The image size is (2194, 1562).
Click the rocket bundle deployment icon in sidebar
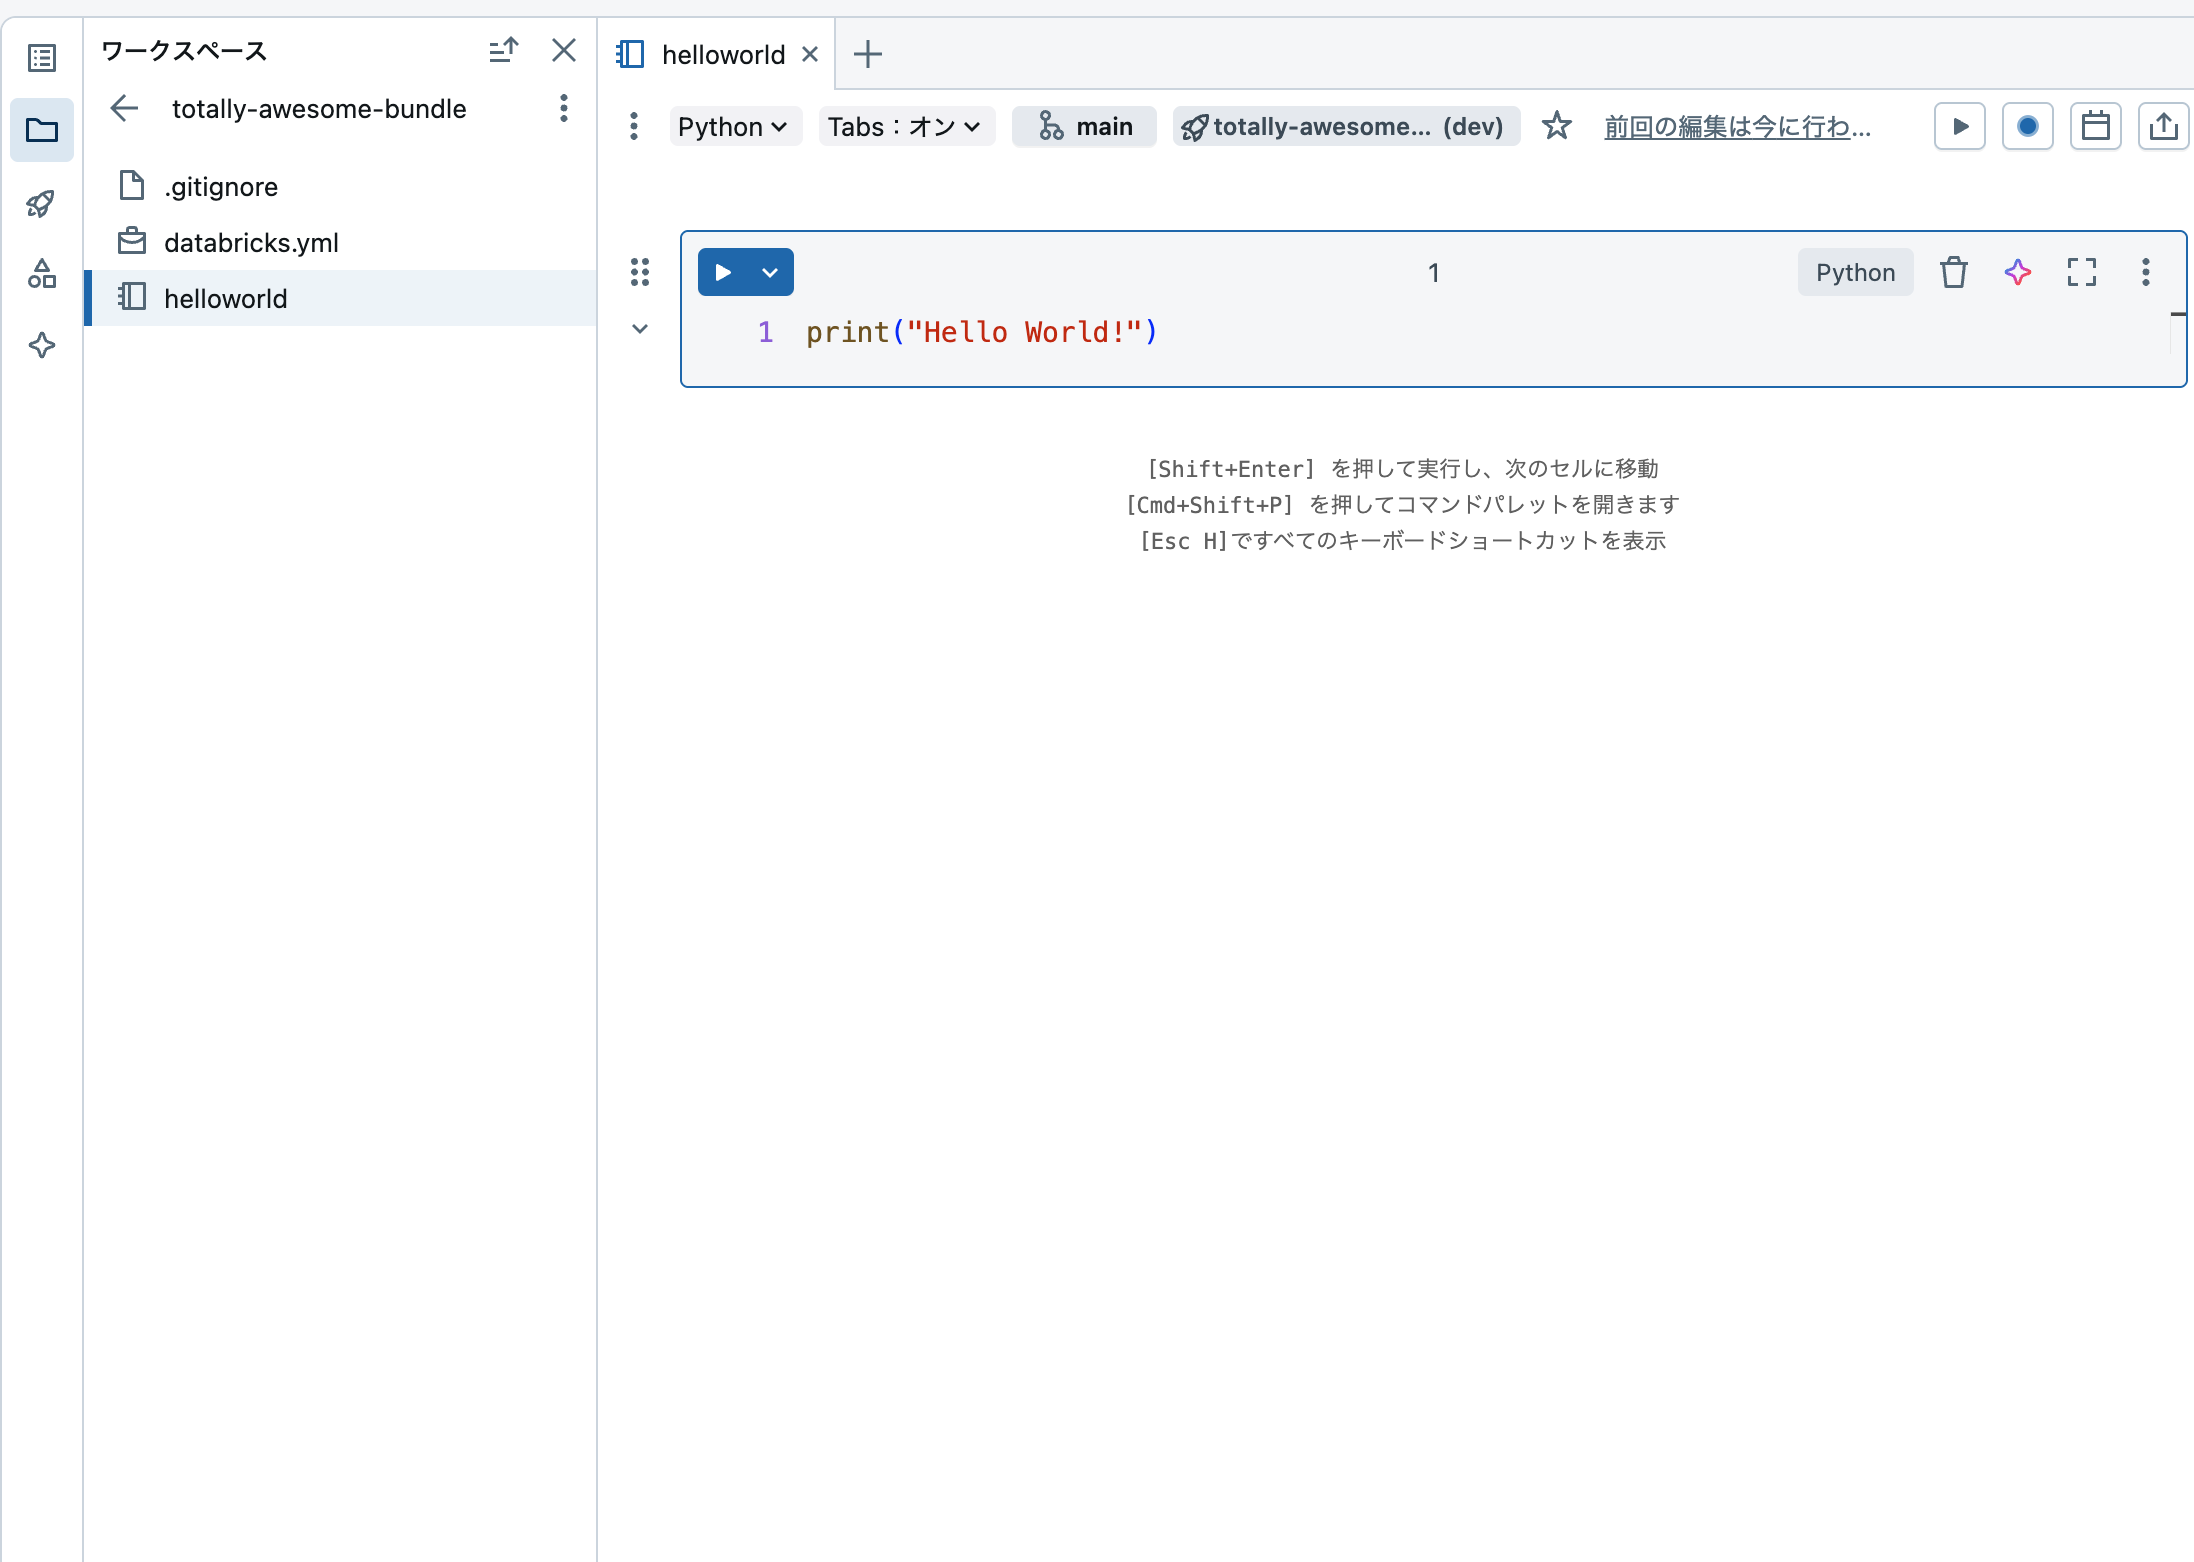click(x=42, y=202)
